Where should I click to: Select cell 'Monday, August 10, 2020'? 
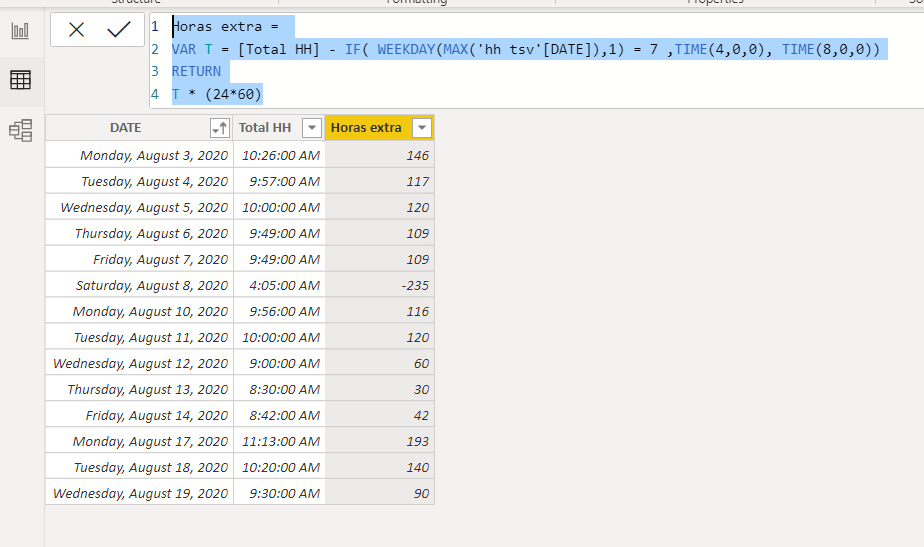139,311
